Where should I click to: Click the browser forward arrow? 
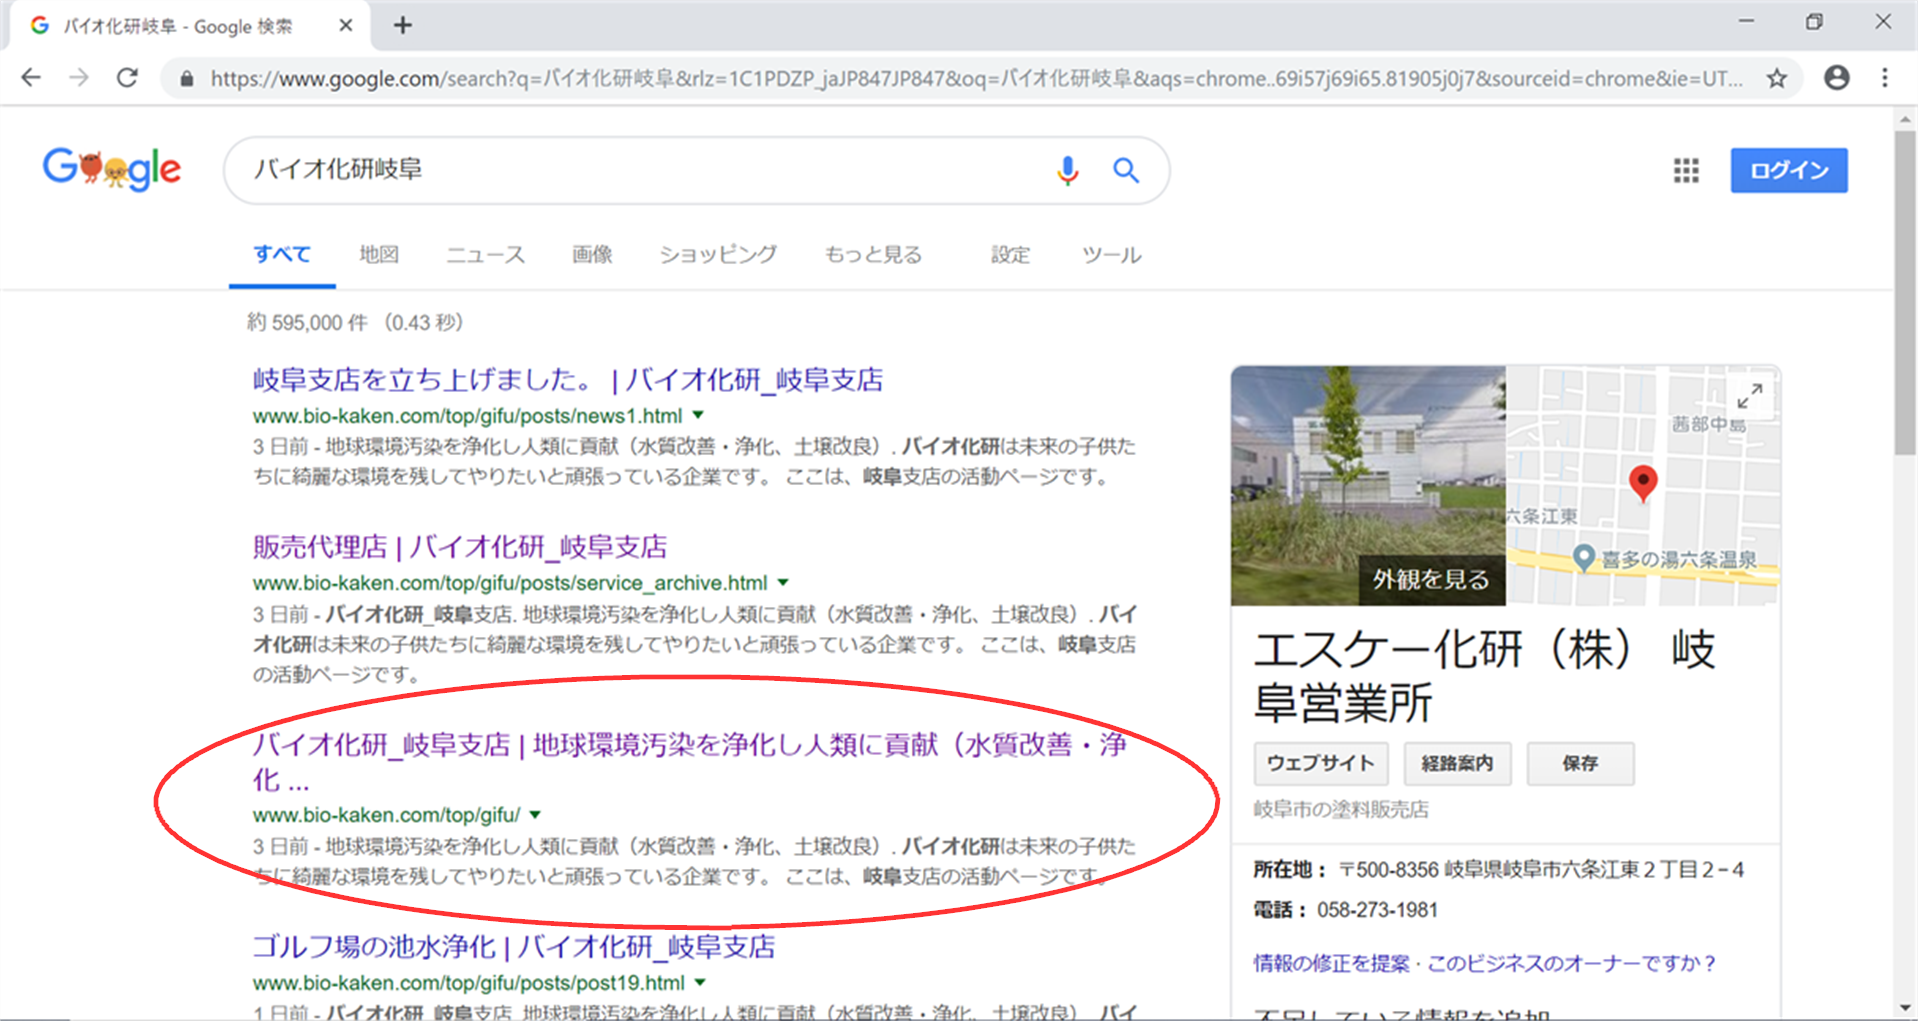click(79, 78)
